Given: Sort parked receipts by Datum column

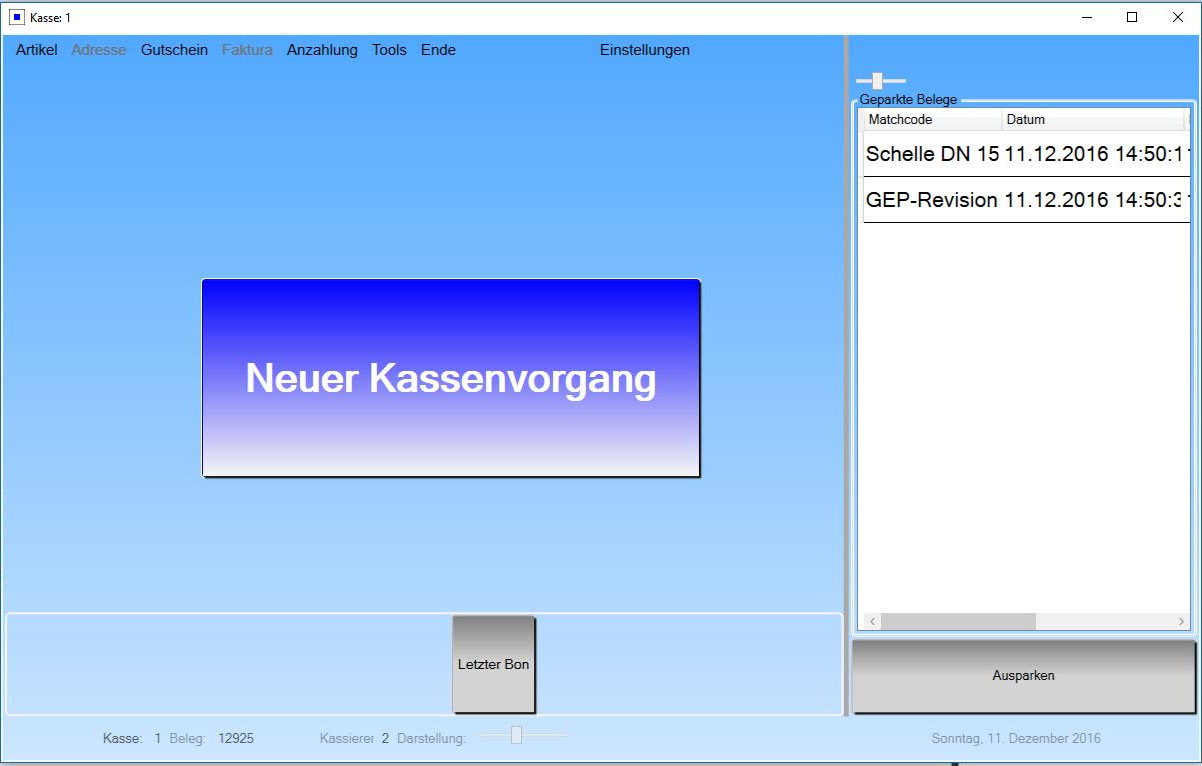Looking at the screenshot, I should click(x=1092, y=120).
